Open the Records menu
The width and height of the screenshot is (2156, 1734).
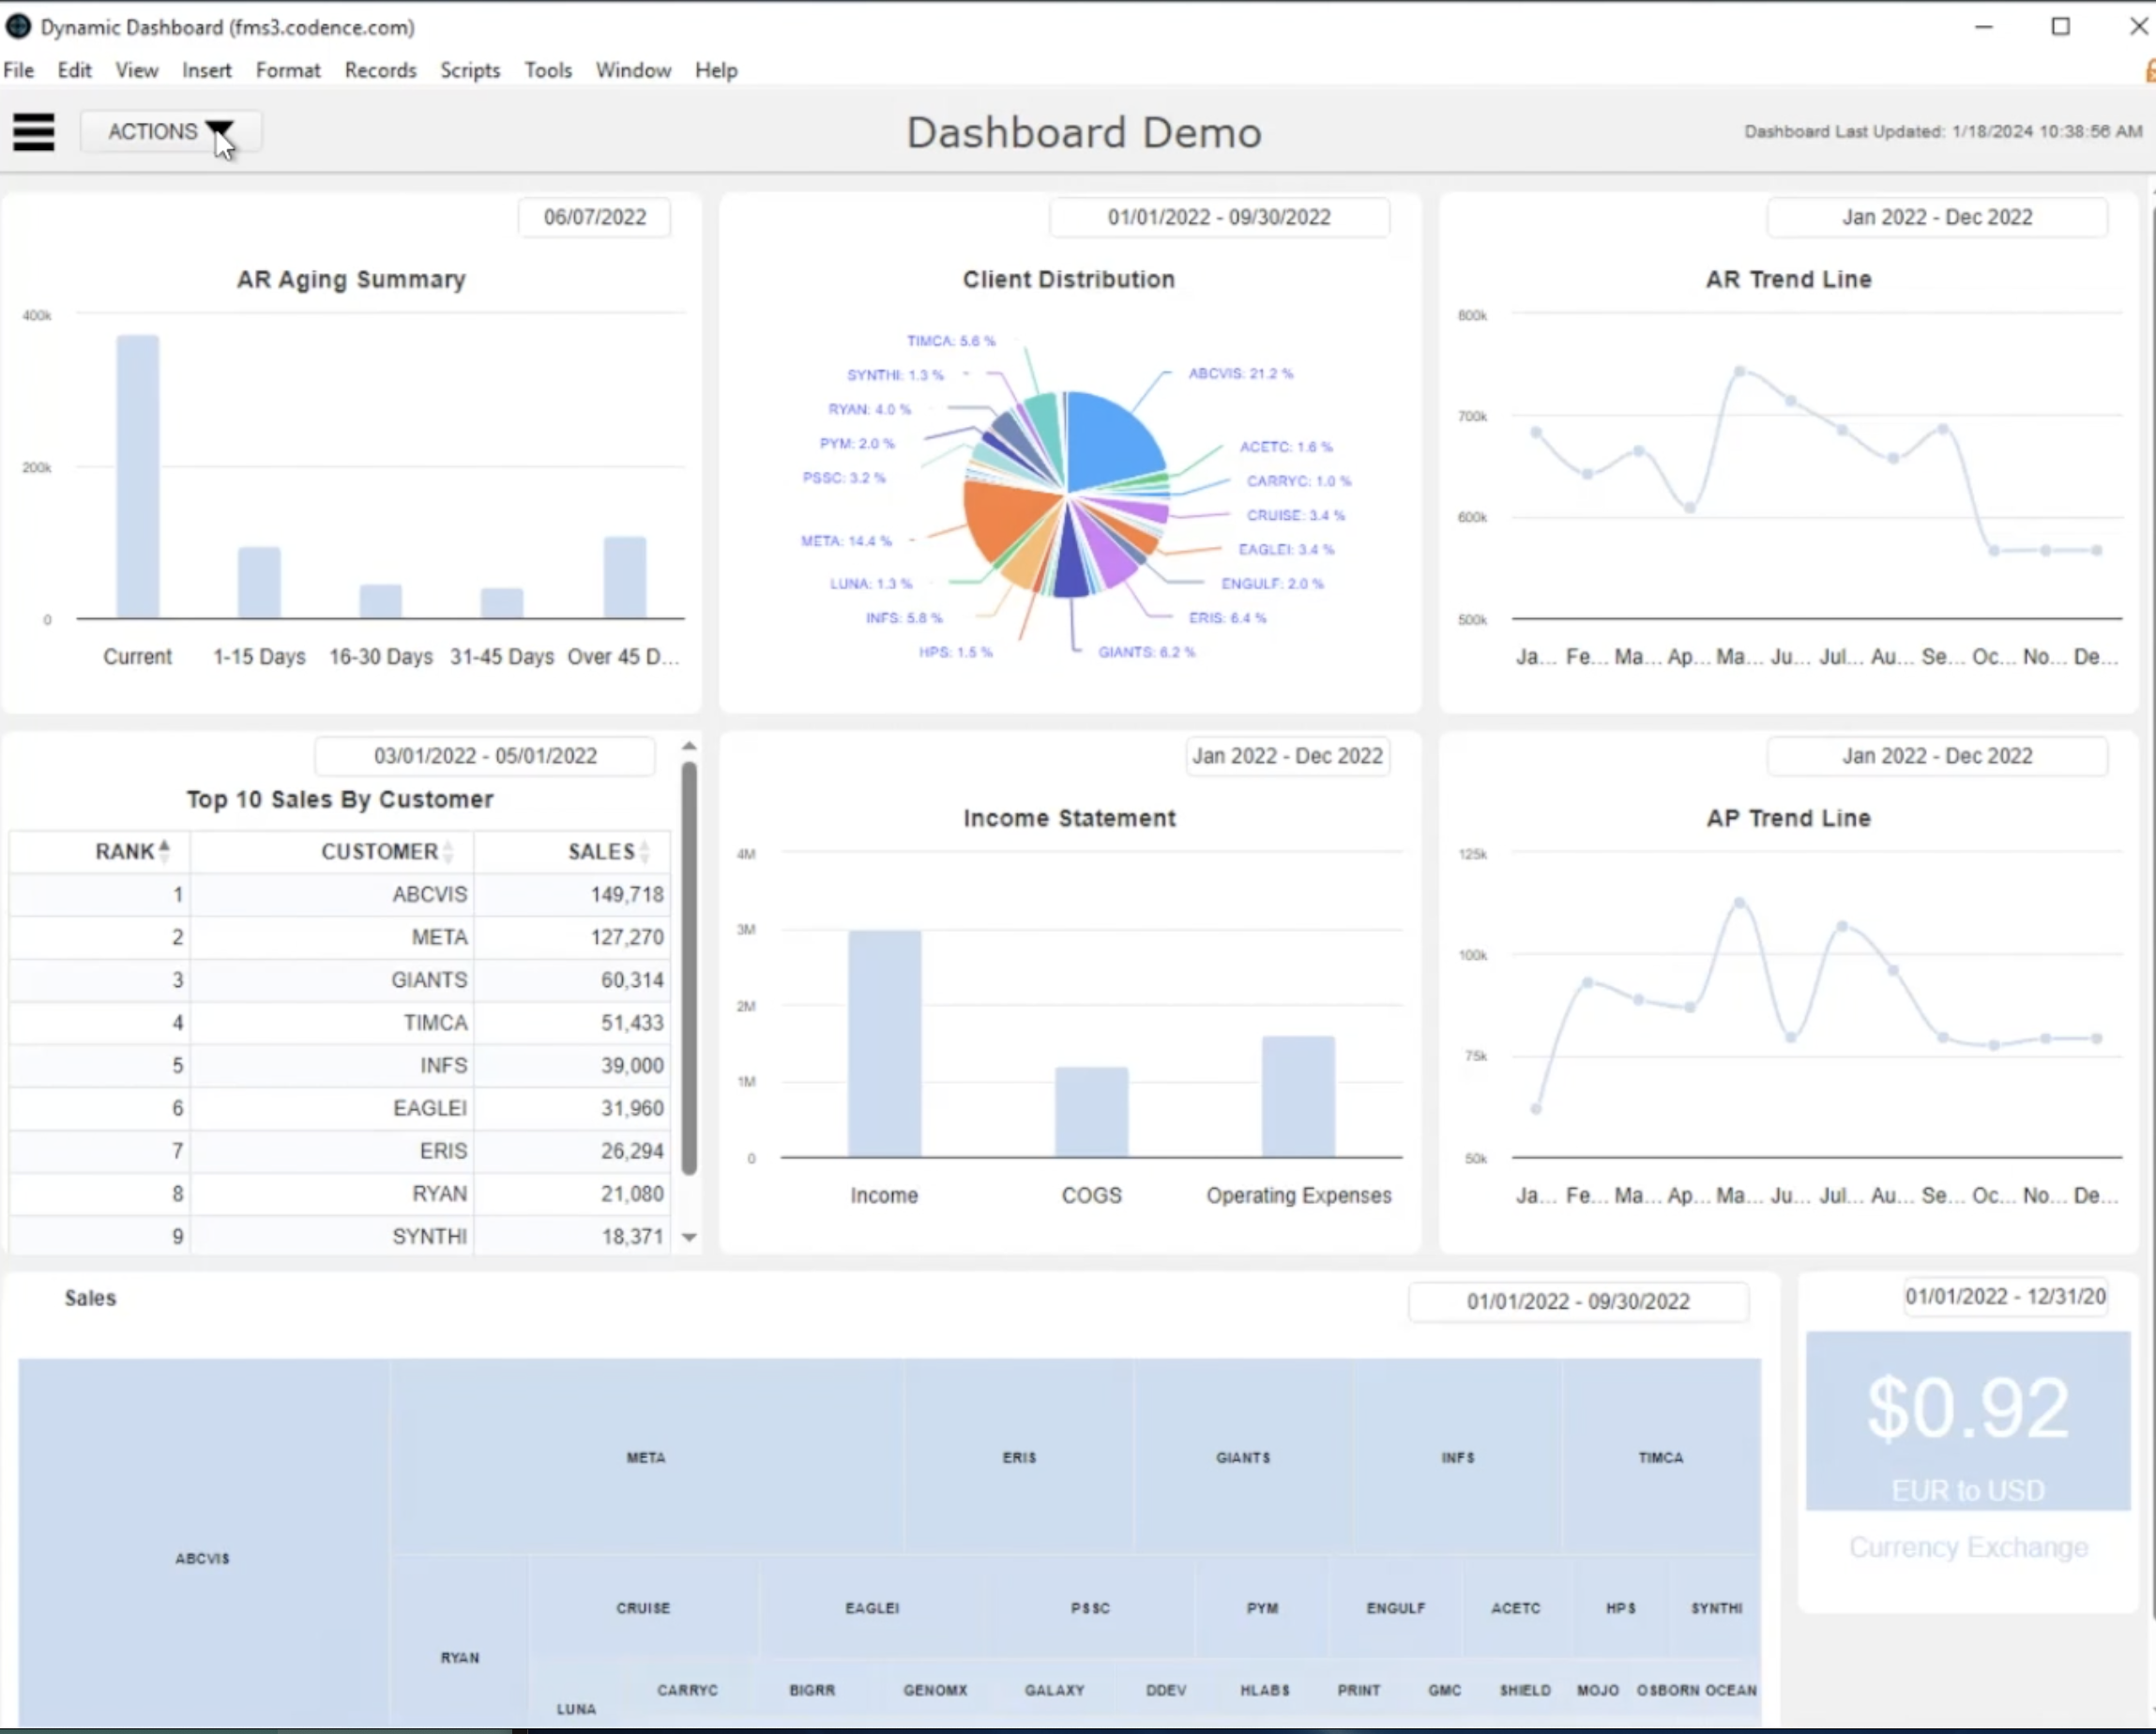tap(380, 70)
